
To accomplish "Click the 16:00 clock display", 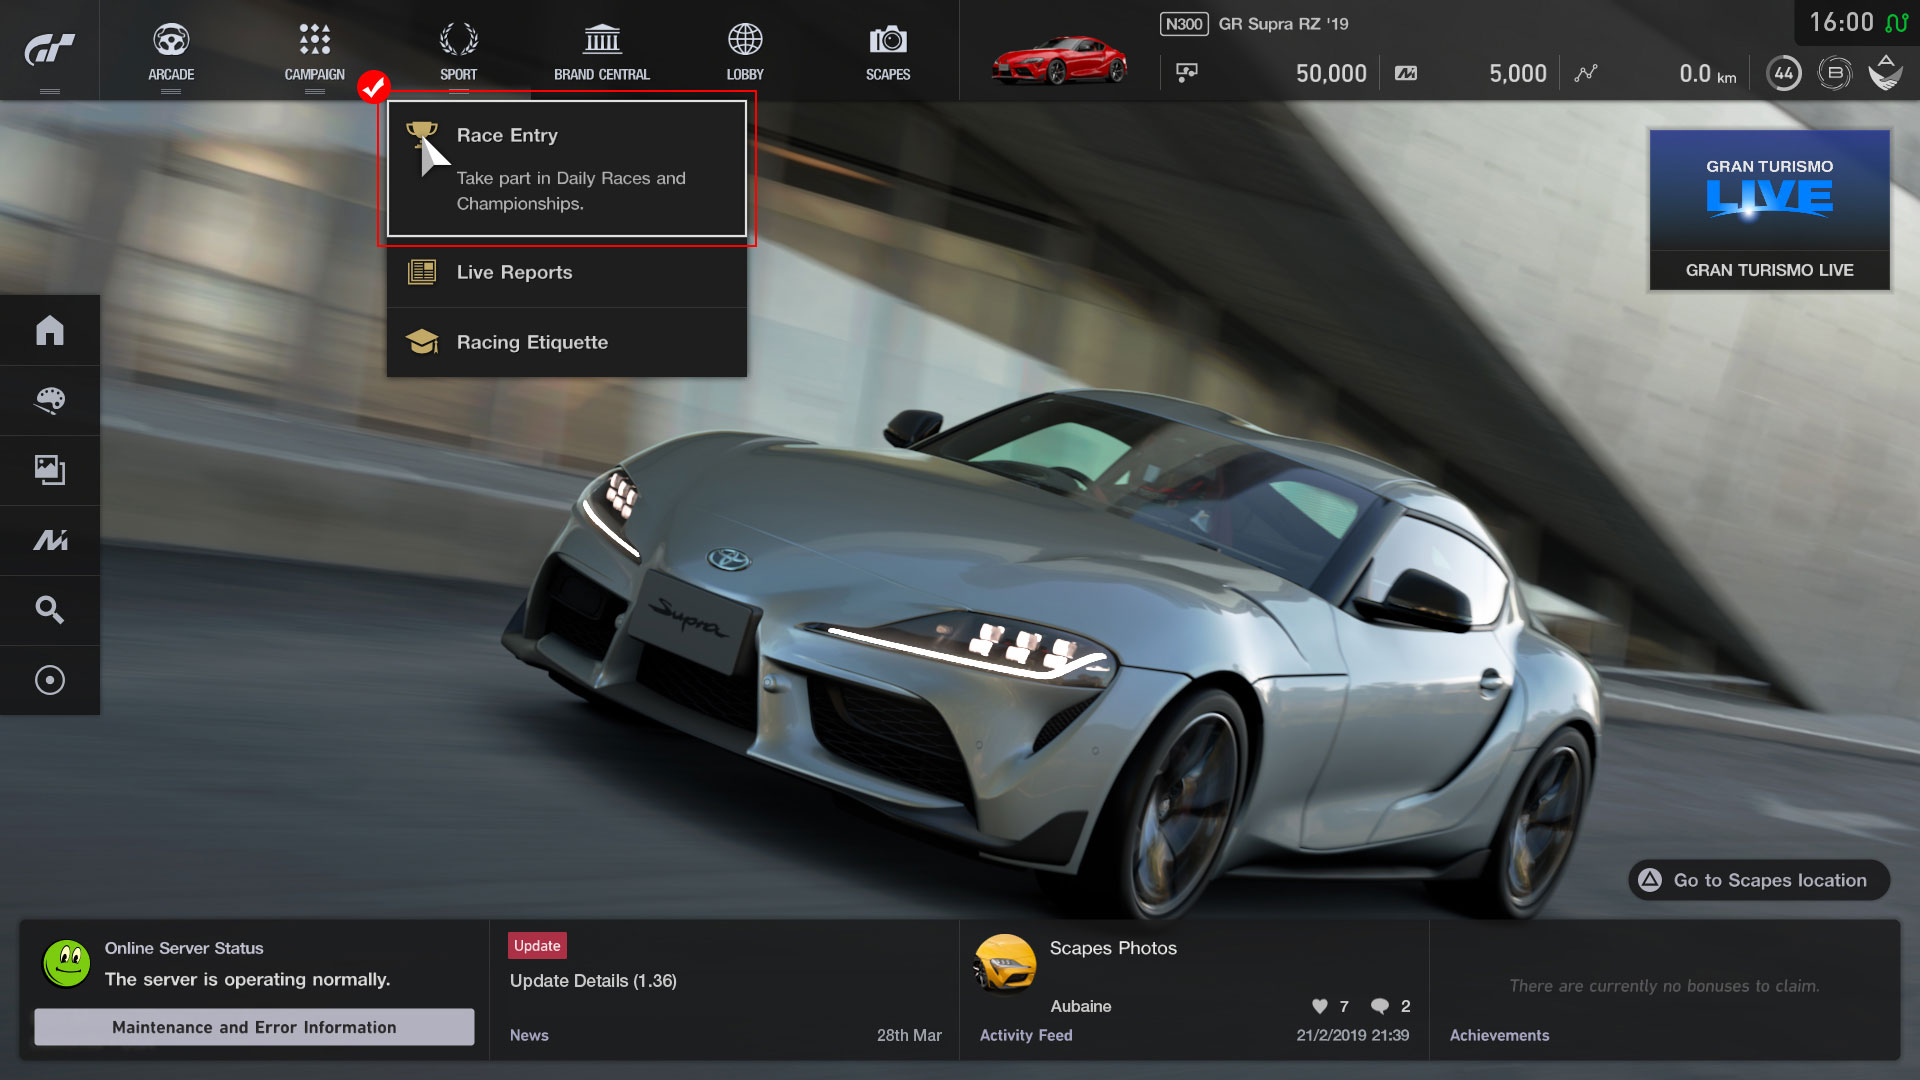I will click(1841, 22).
